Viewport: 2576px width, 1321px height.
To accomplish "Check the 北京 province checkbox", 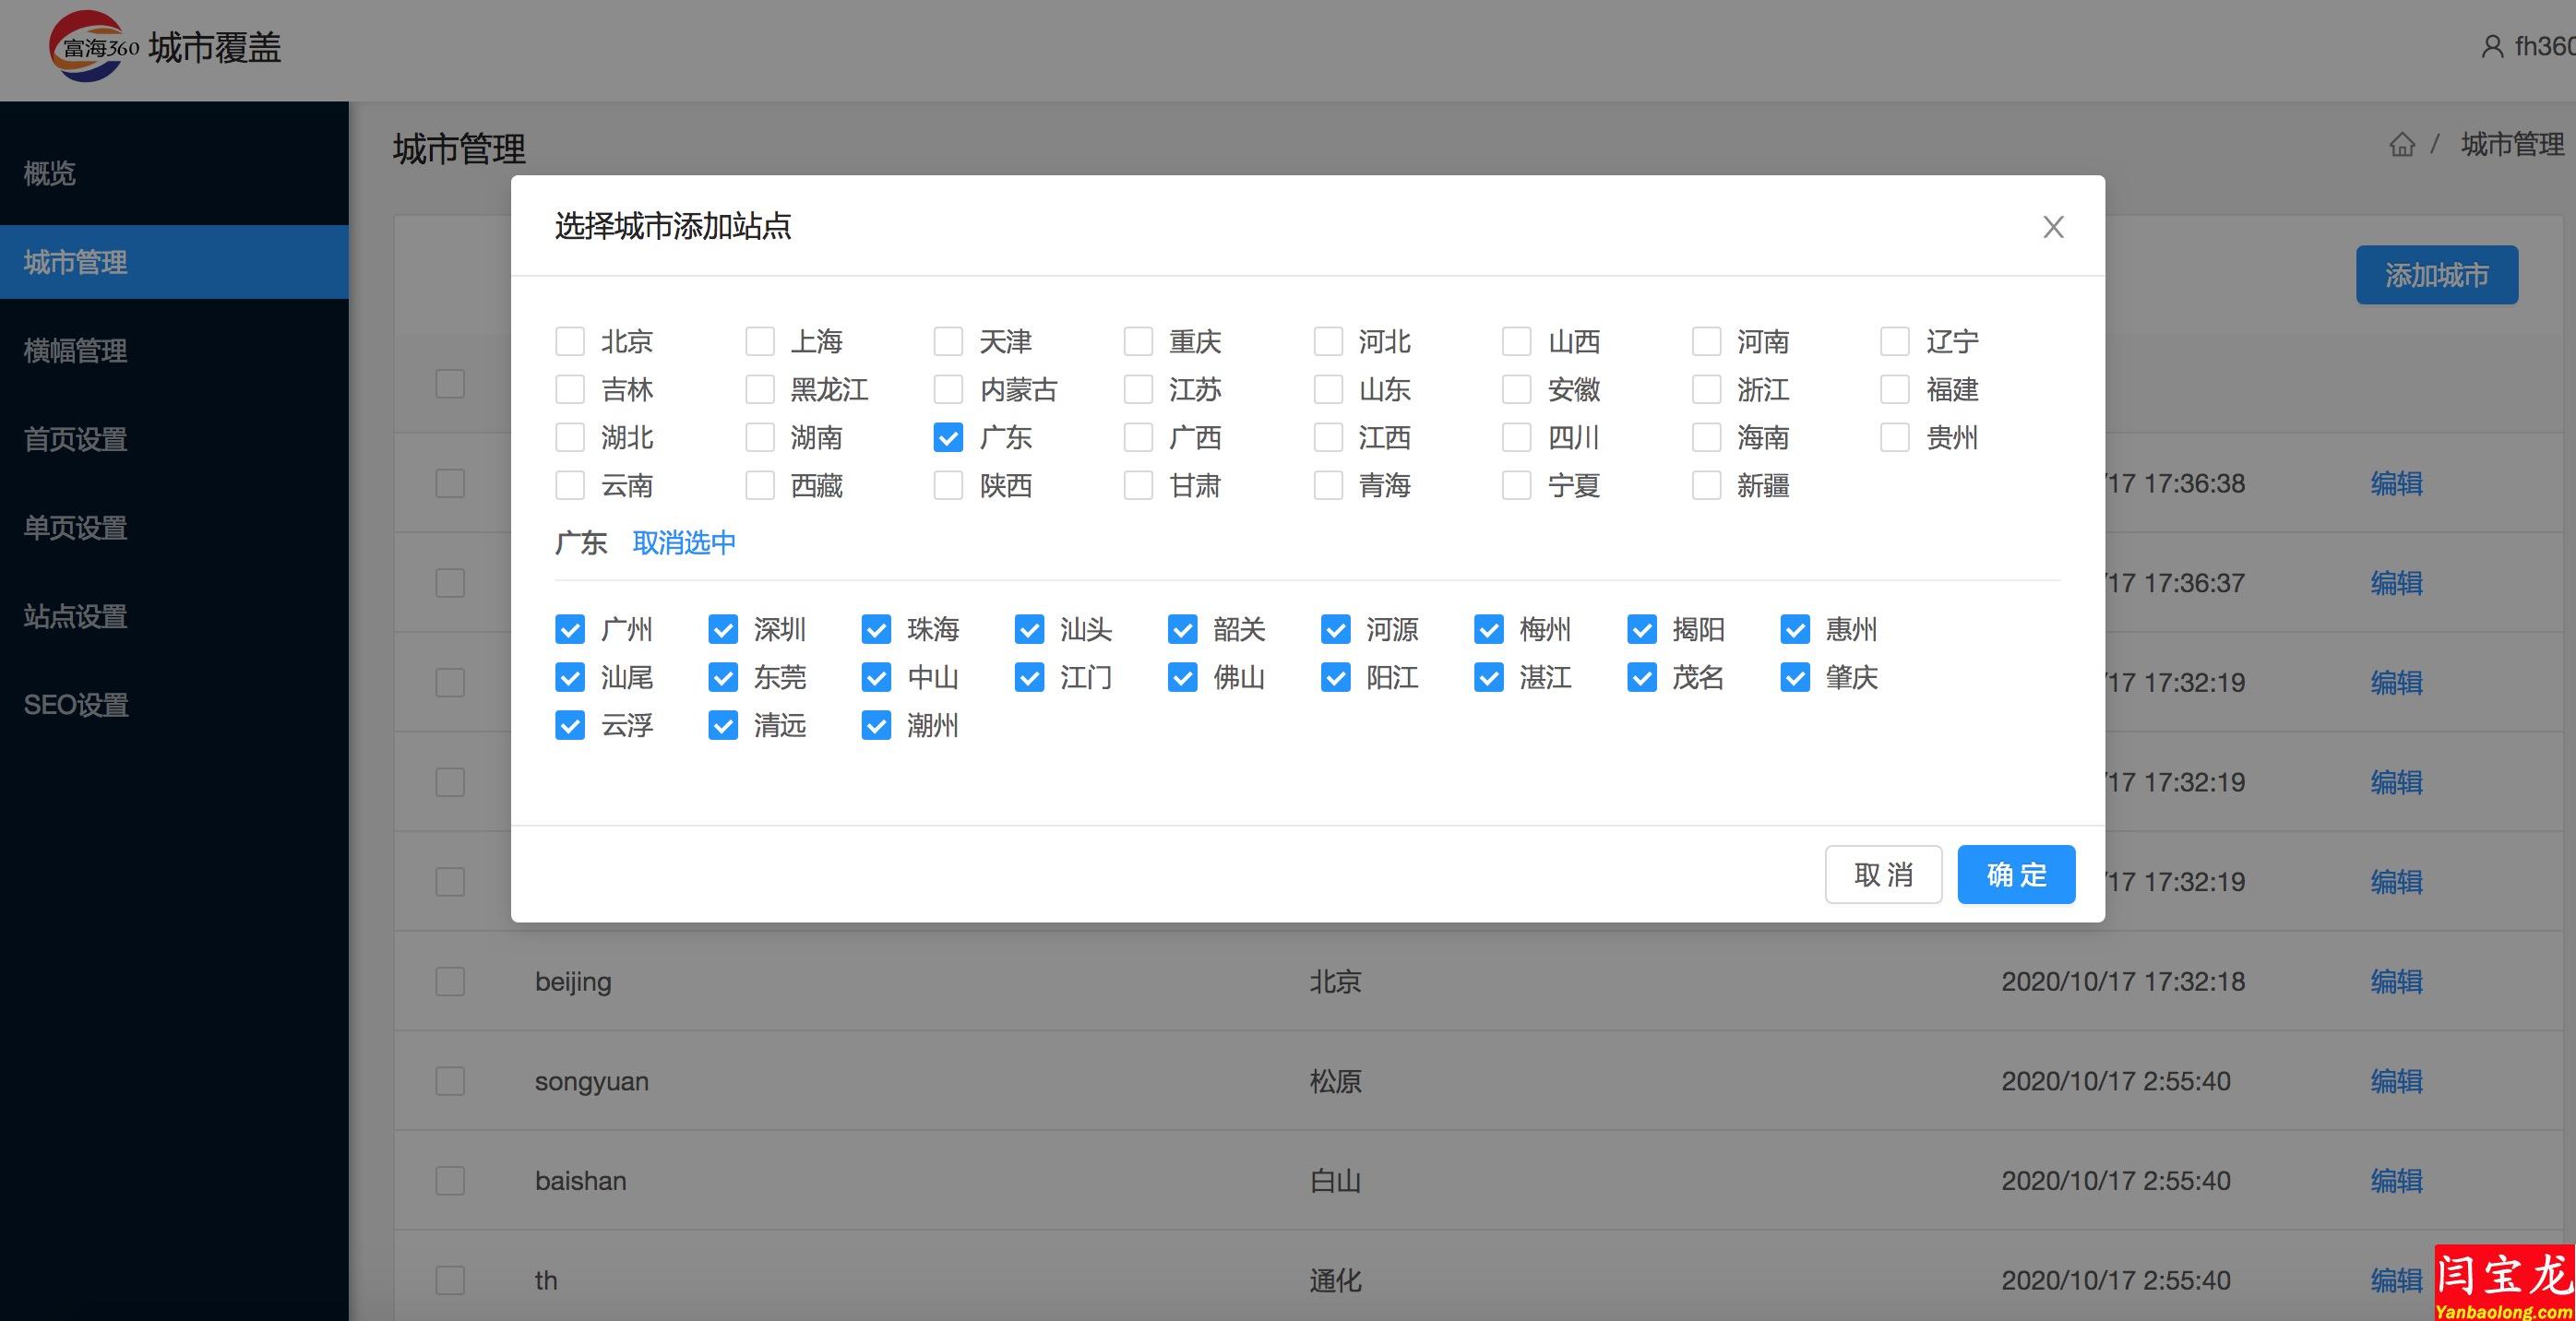I will pyautogui.click(x=570, y=341).
